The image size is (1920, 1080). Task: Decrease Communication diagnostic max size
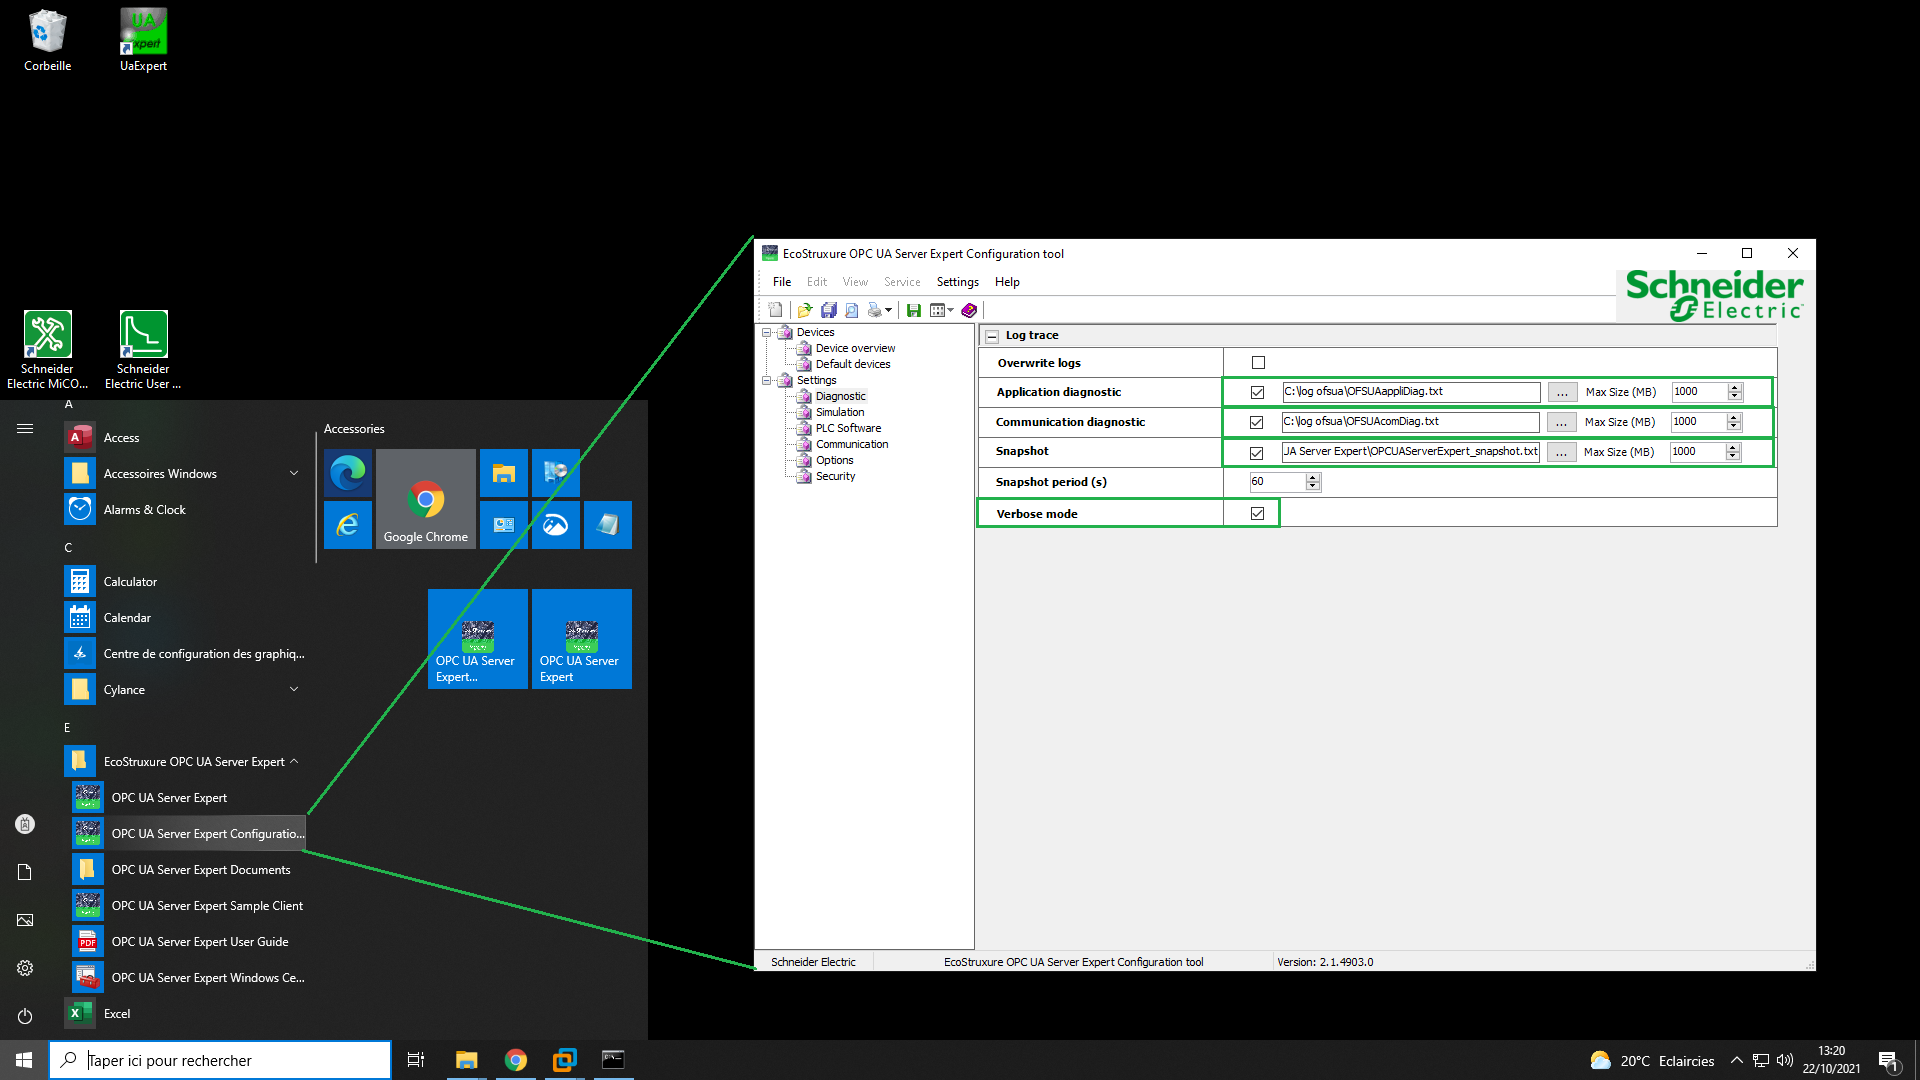(1734, 427)
